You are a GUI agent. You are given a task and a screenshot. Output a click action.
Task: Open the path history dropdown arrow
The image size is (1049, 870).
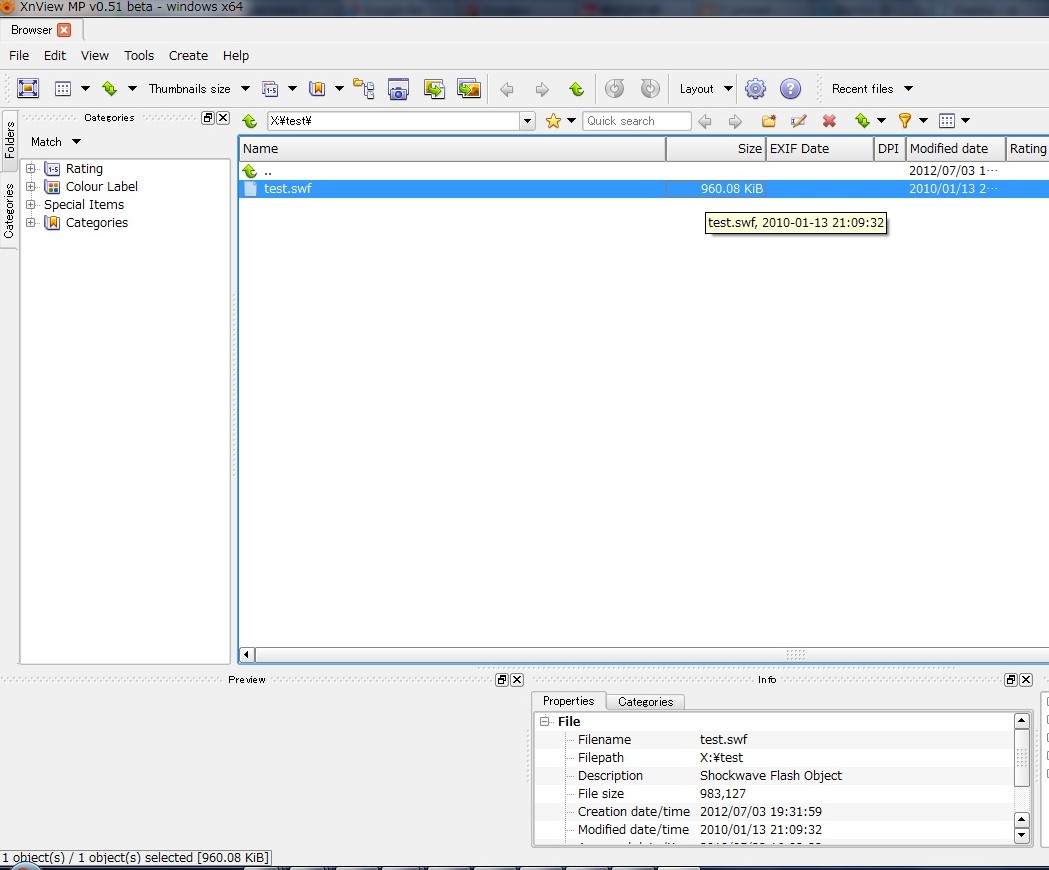coord(528,121)
